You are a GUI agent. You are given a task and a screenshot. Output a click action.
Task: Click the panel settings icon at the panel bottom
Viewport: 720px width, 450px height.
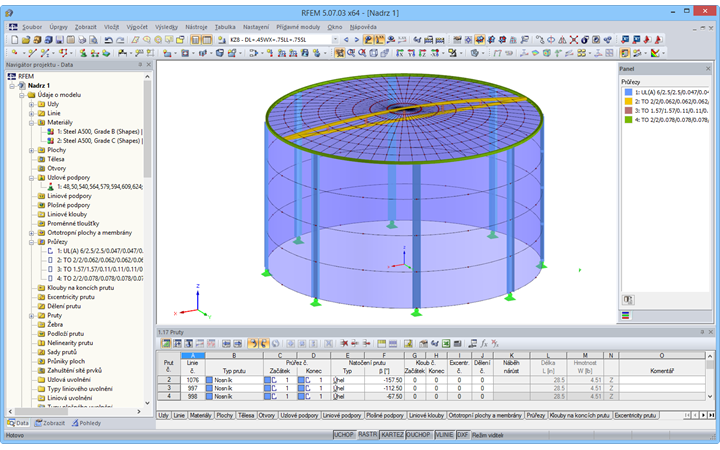(628, 300)
